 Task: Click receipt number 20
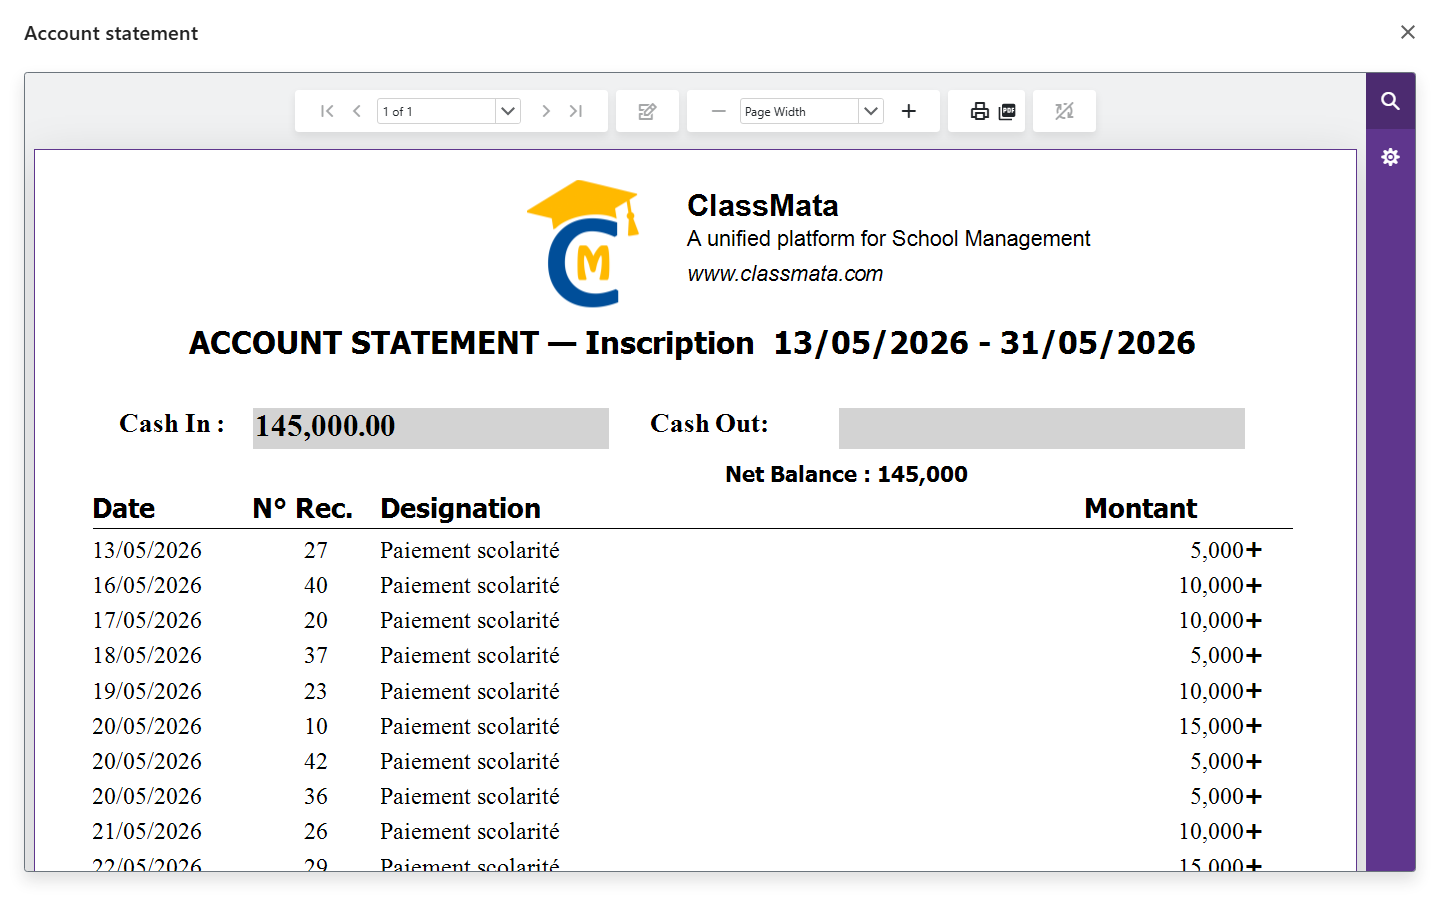[316, 621]
